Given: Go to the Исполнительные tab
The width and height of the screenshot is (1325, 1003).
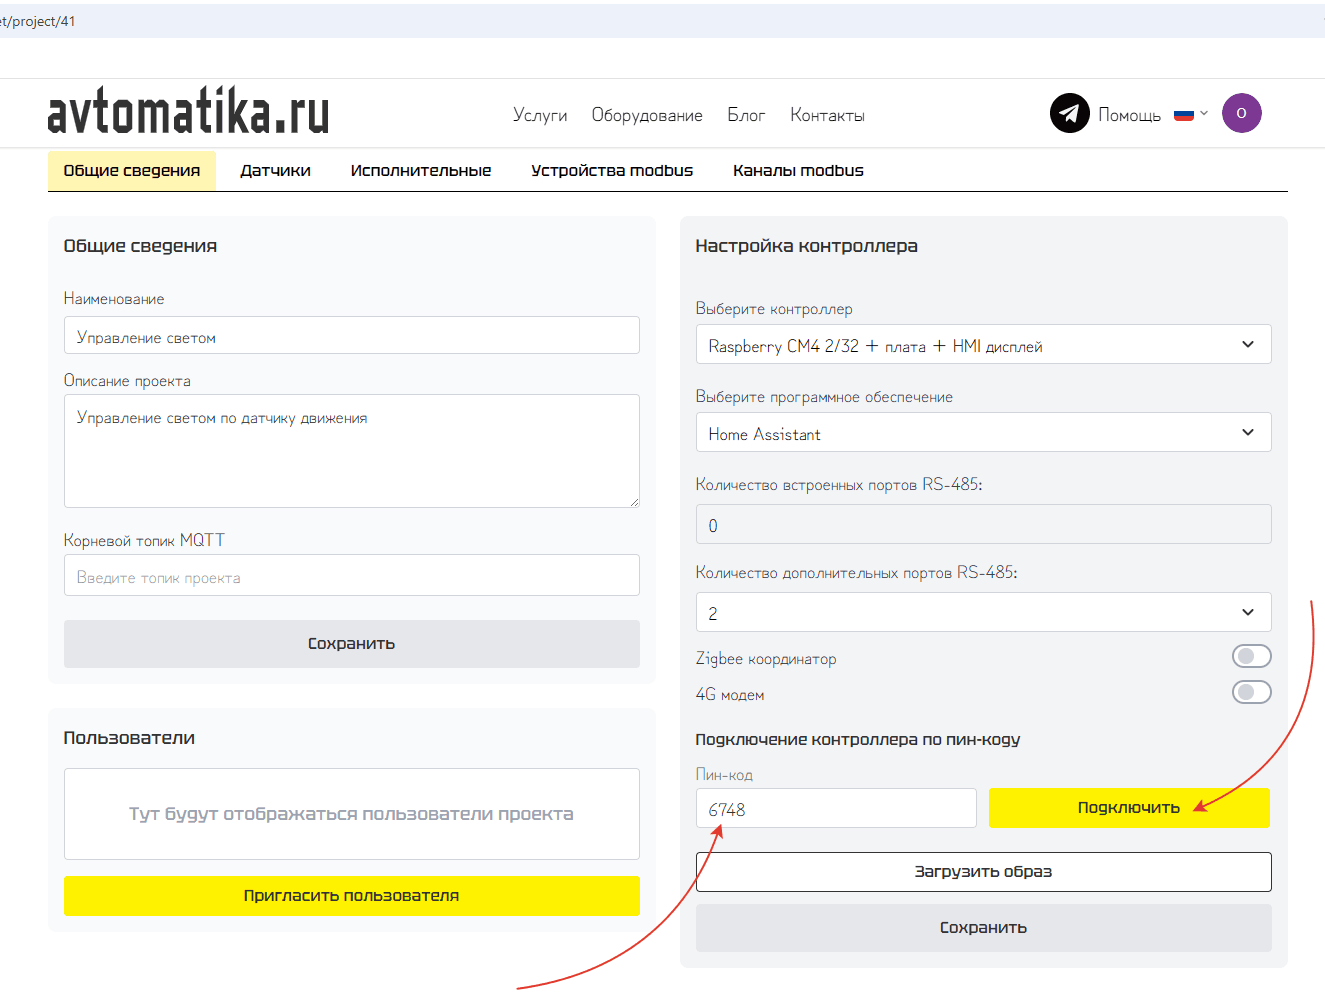Looking at the screenshot, I should point(420,171).
